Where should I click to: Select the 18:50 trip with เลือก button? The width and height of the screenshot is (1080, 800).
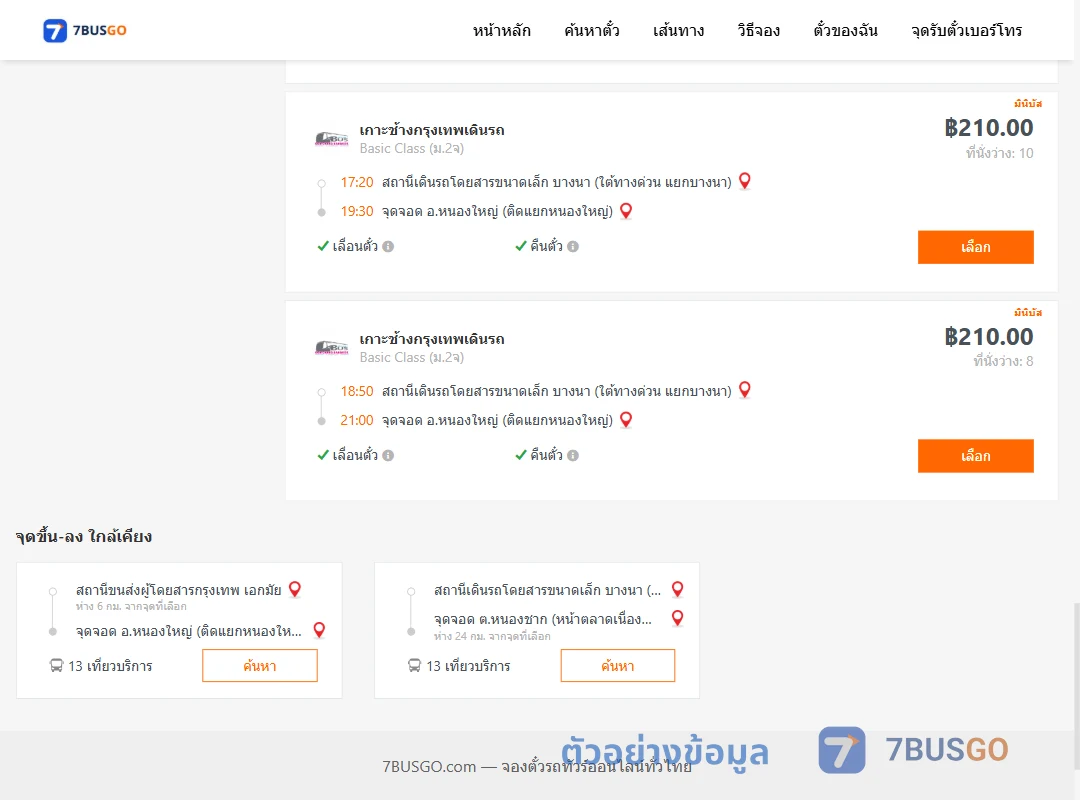[975, 456]
